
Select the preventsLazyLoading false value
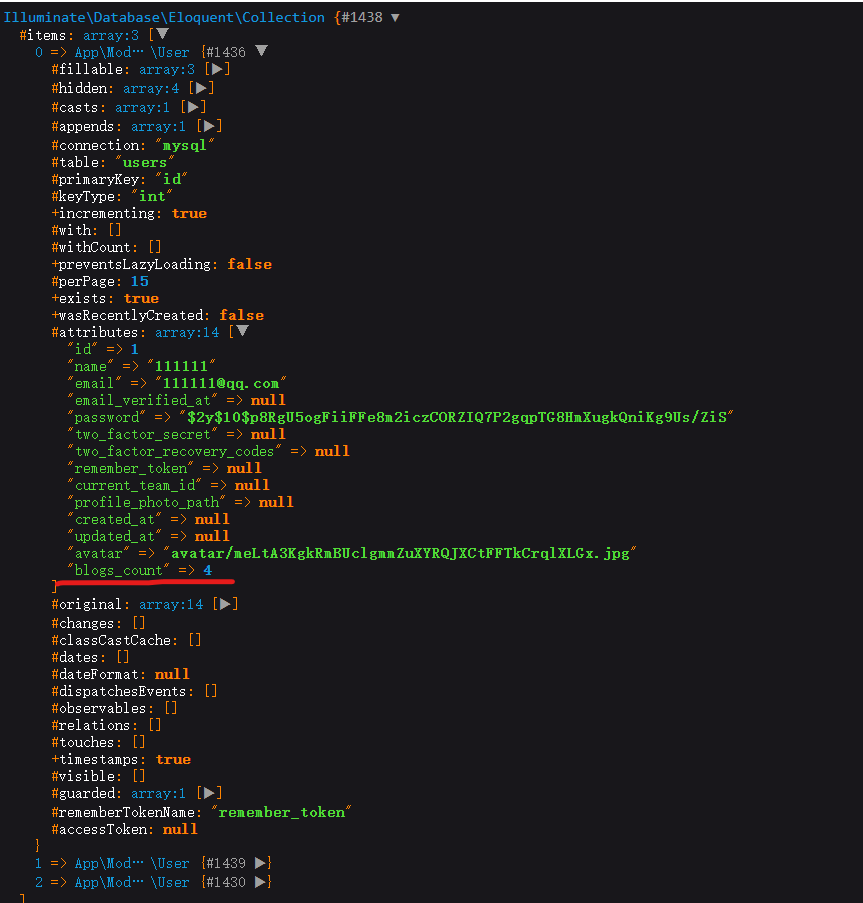249,264
